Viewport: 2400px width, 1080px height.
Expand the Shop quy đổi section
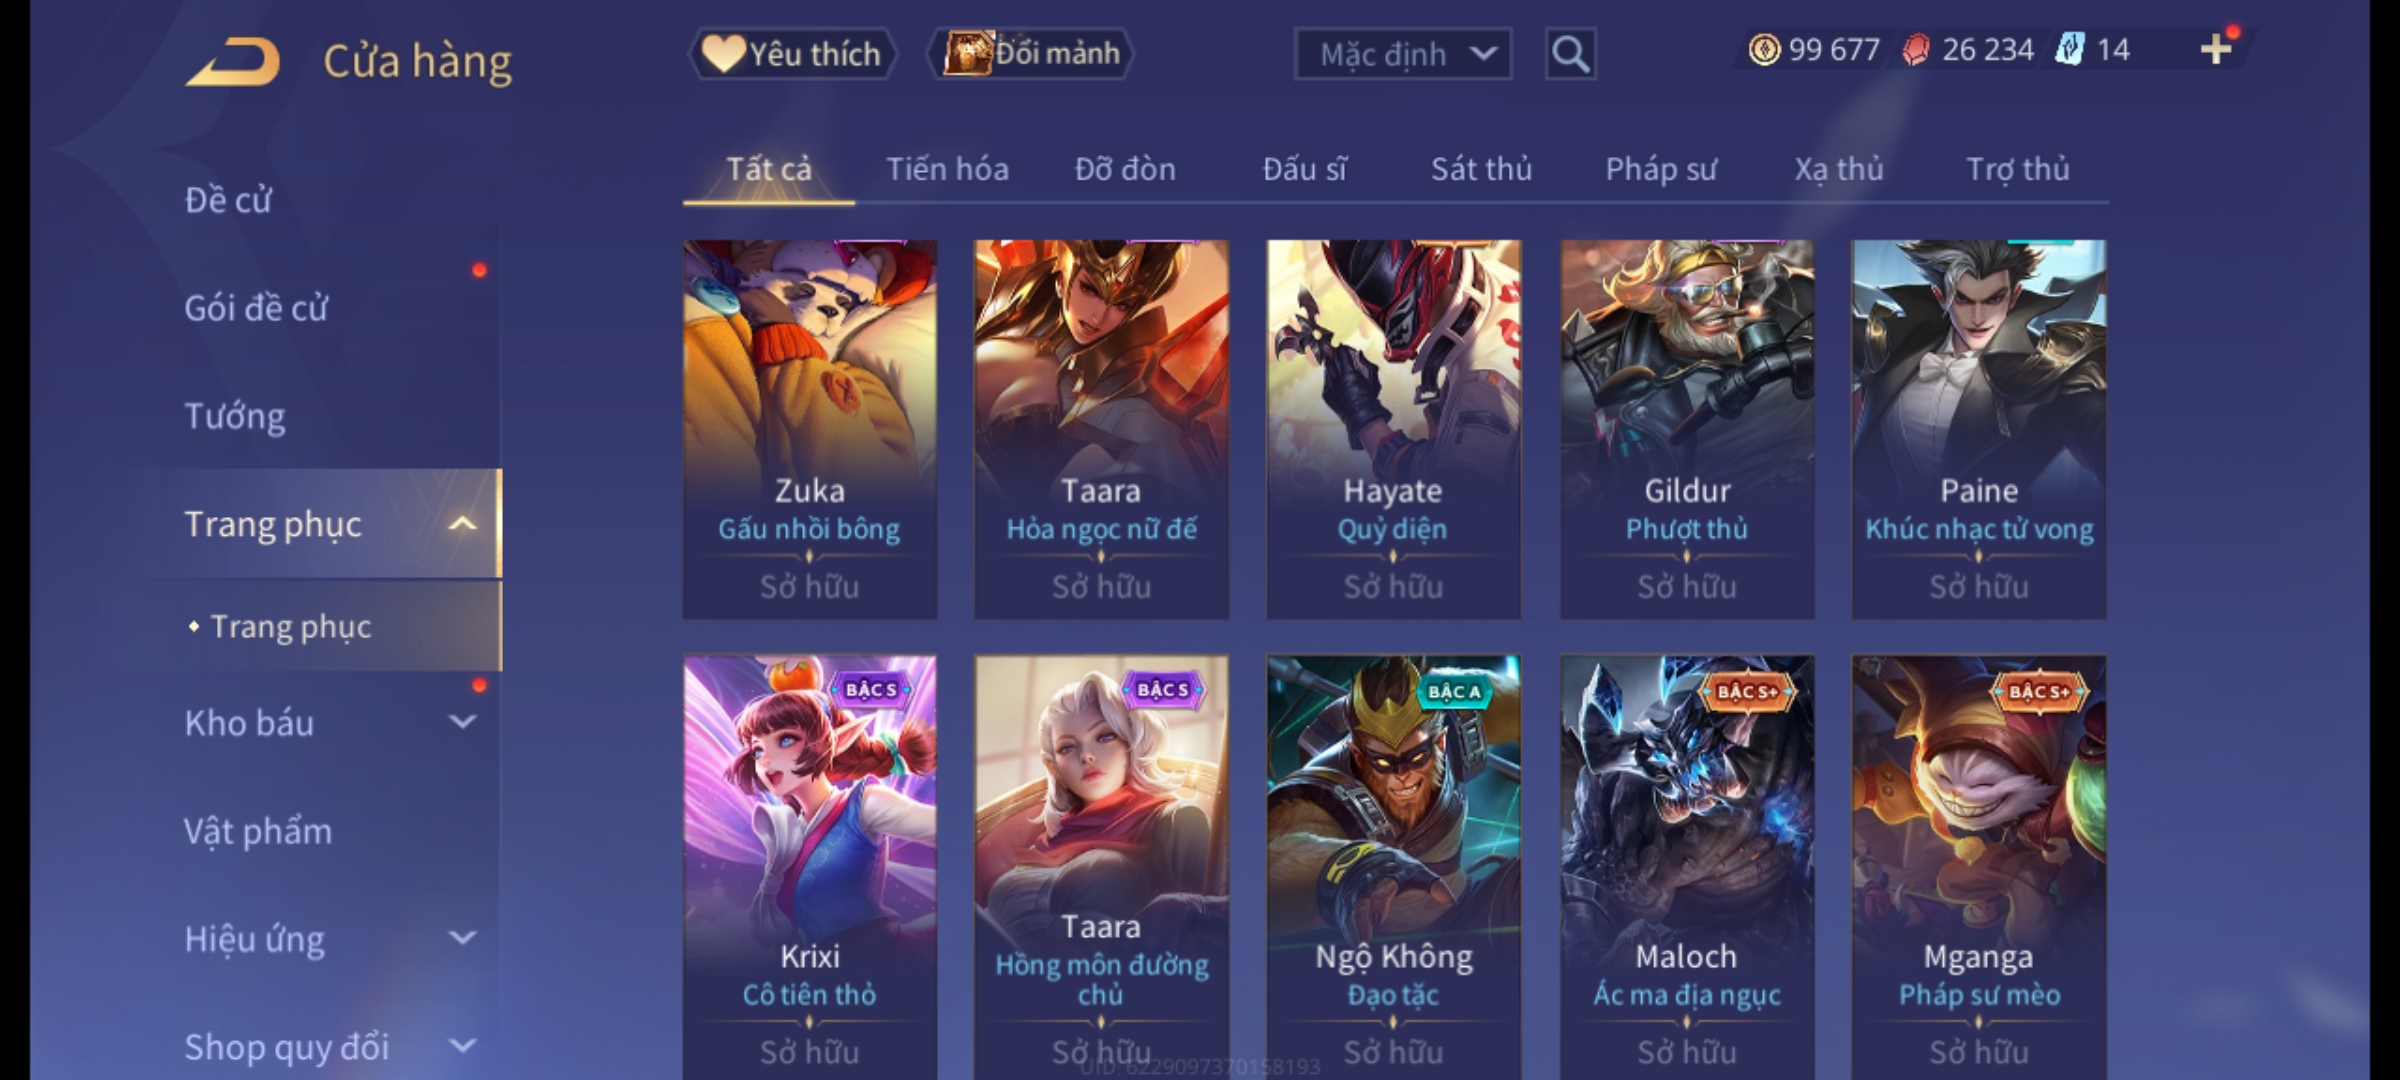click(462, 1046)
